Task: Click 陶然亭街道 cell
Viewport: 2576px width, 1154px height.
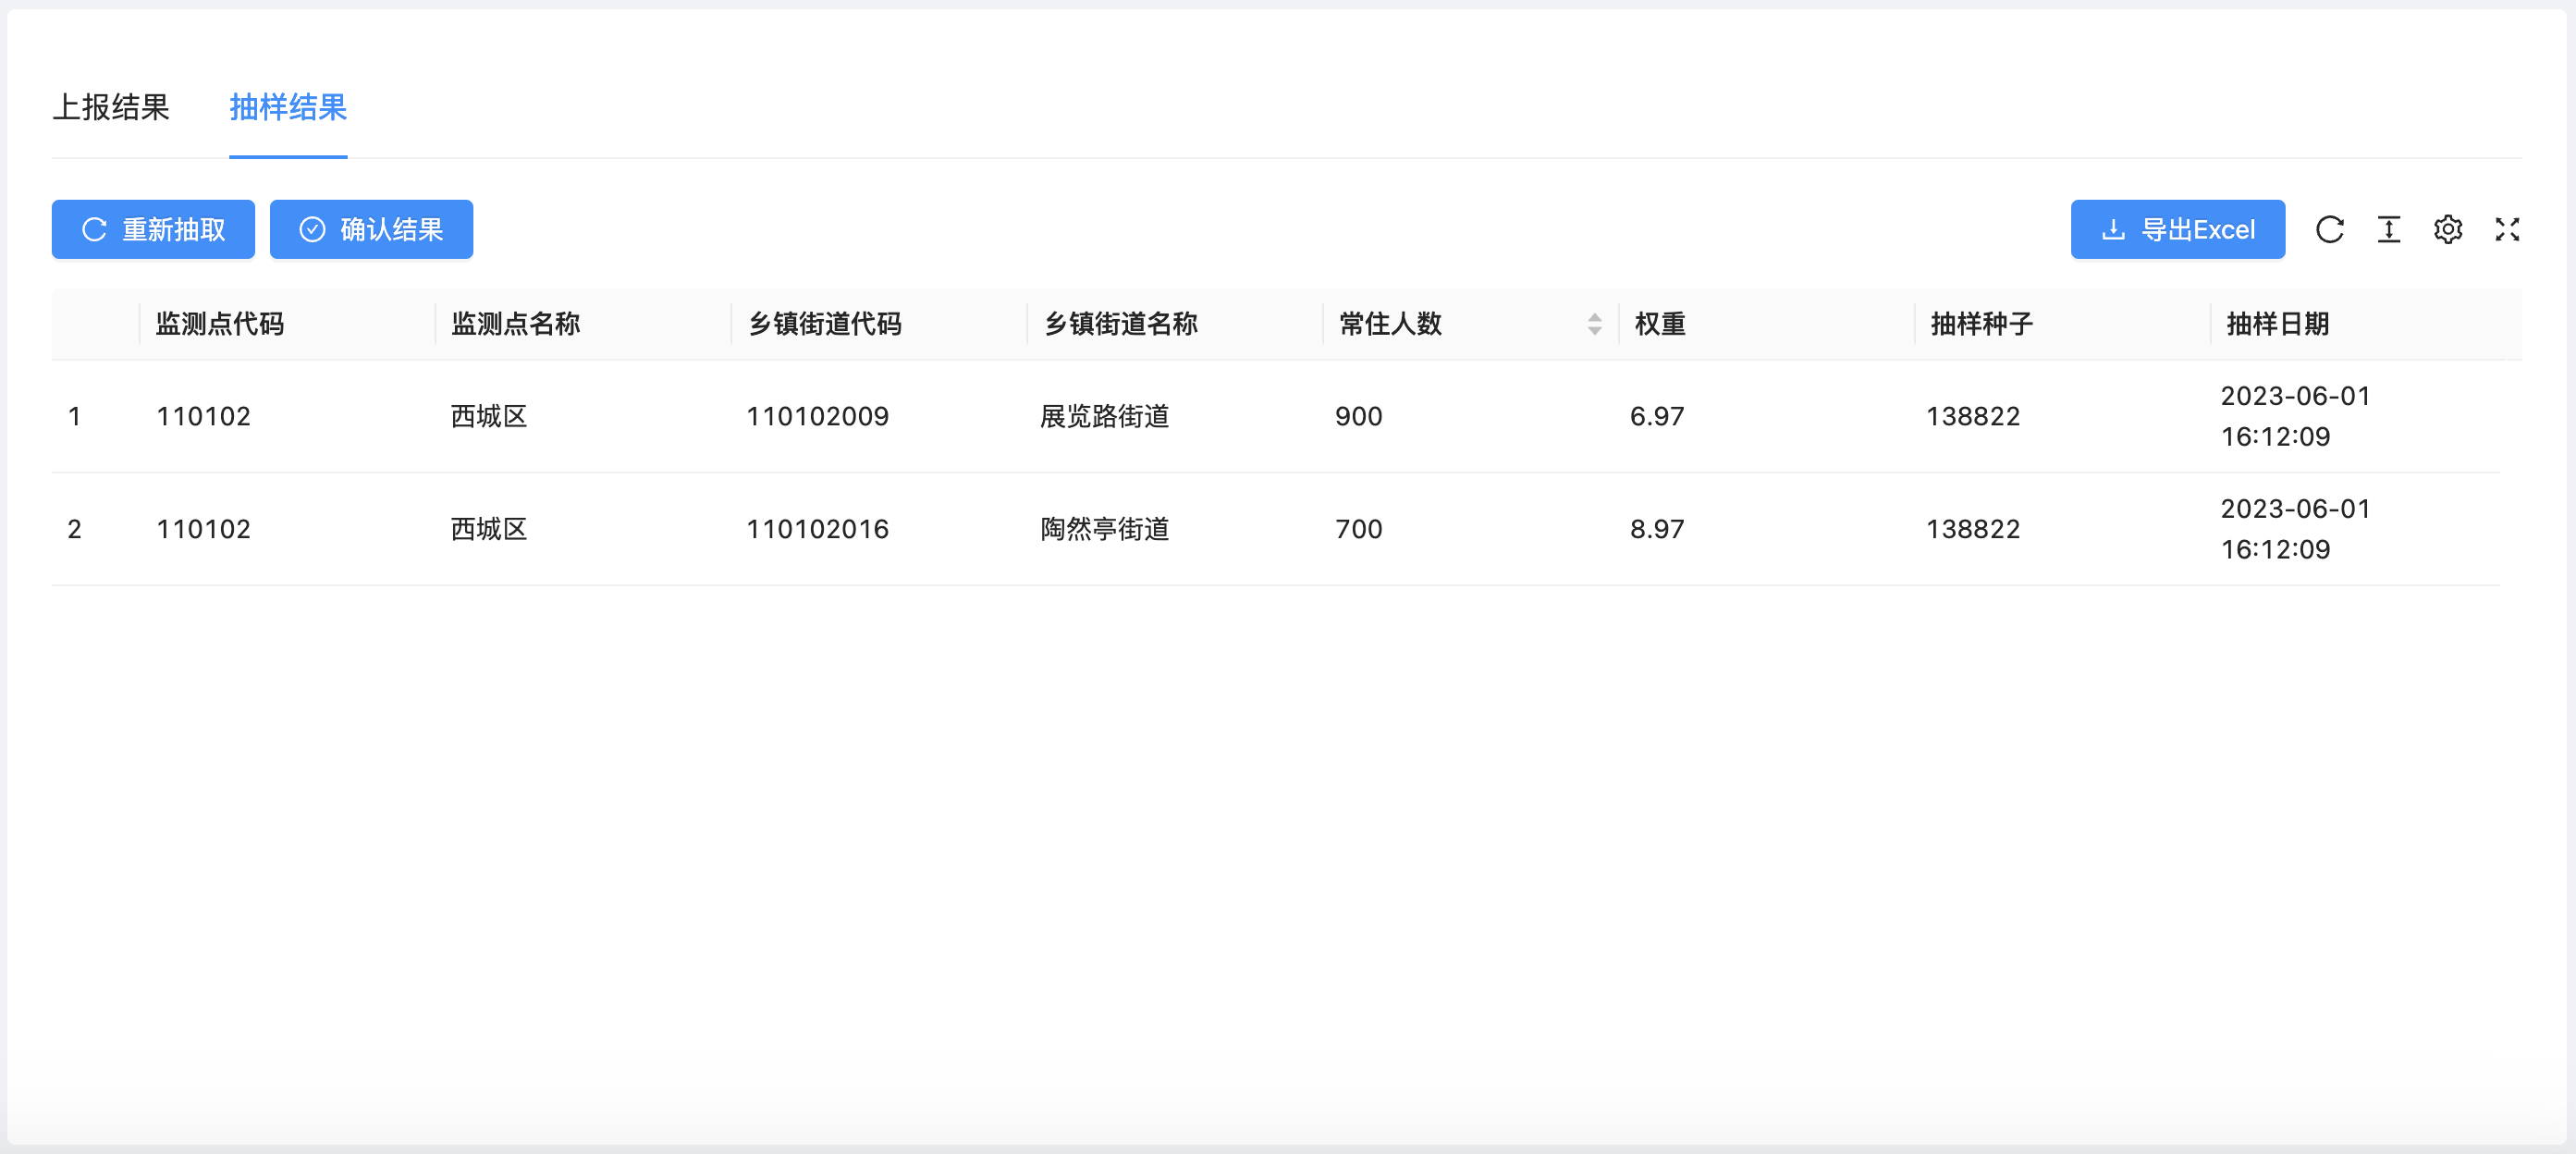Action: click(x=1105, y=529)
